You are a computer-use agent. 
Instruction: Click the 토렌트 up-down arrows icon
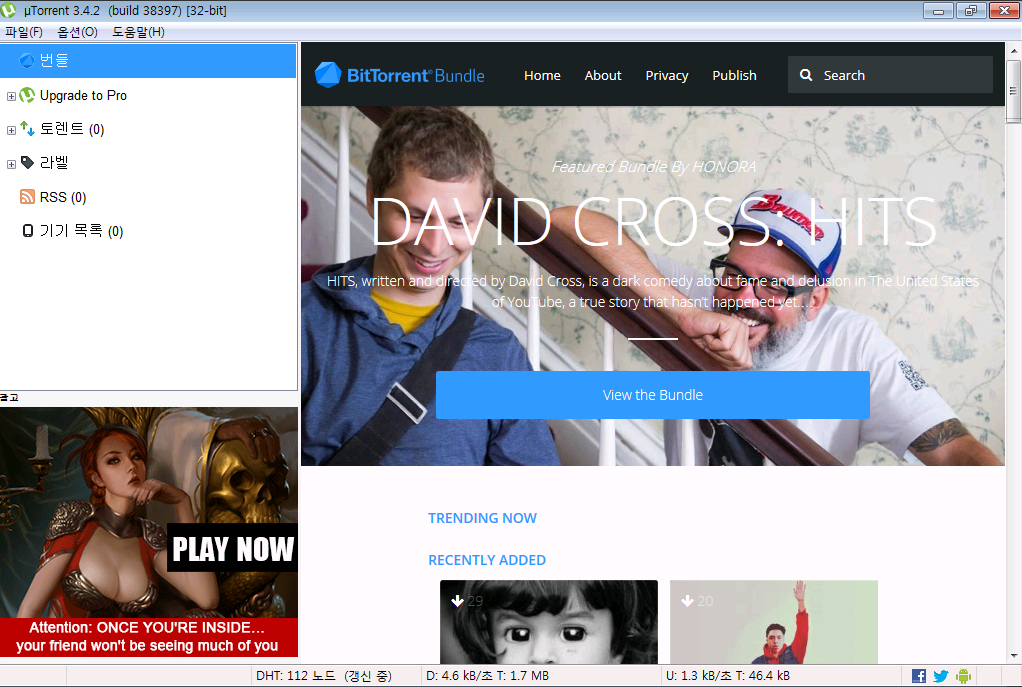27,128
